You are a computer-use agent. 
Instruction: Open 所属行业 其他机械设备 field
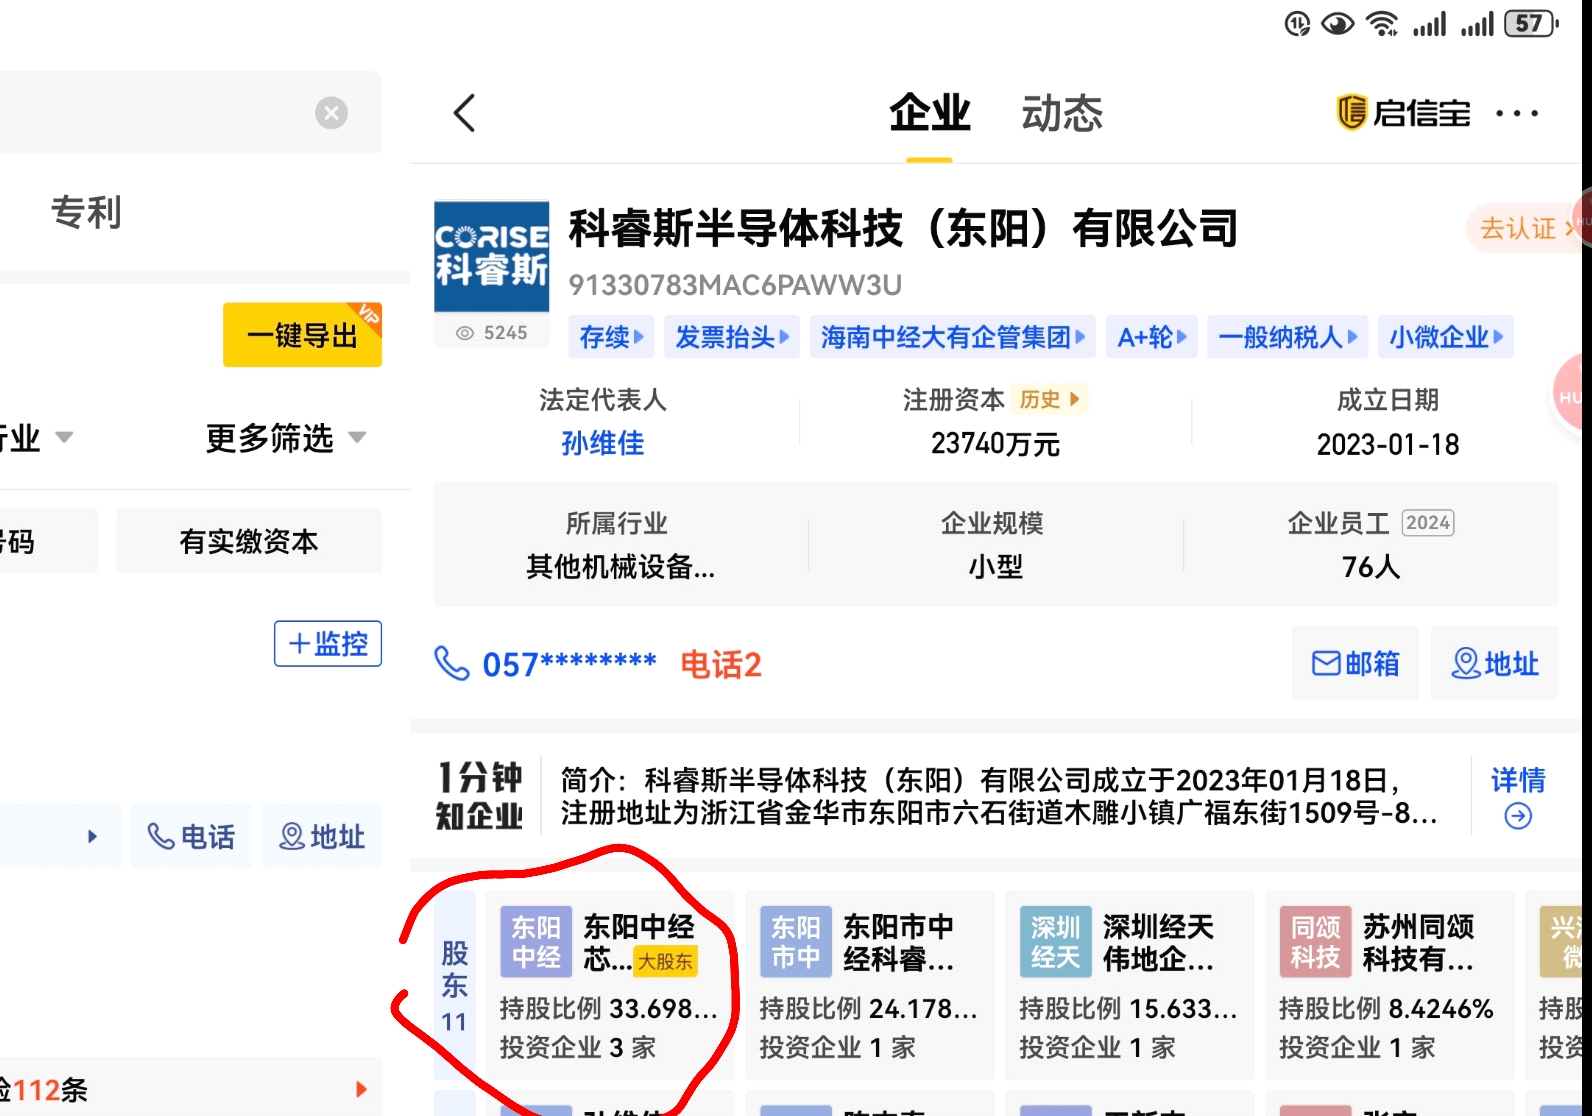(x=620, y=545)
